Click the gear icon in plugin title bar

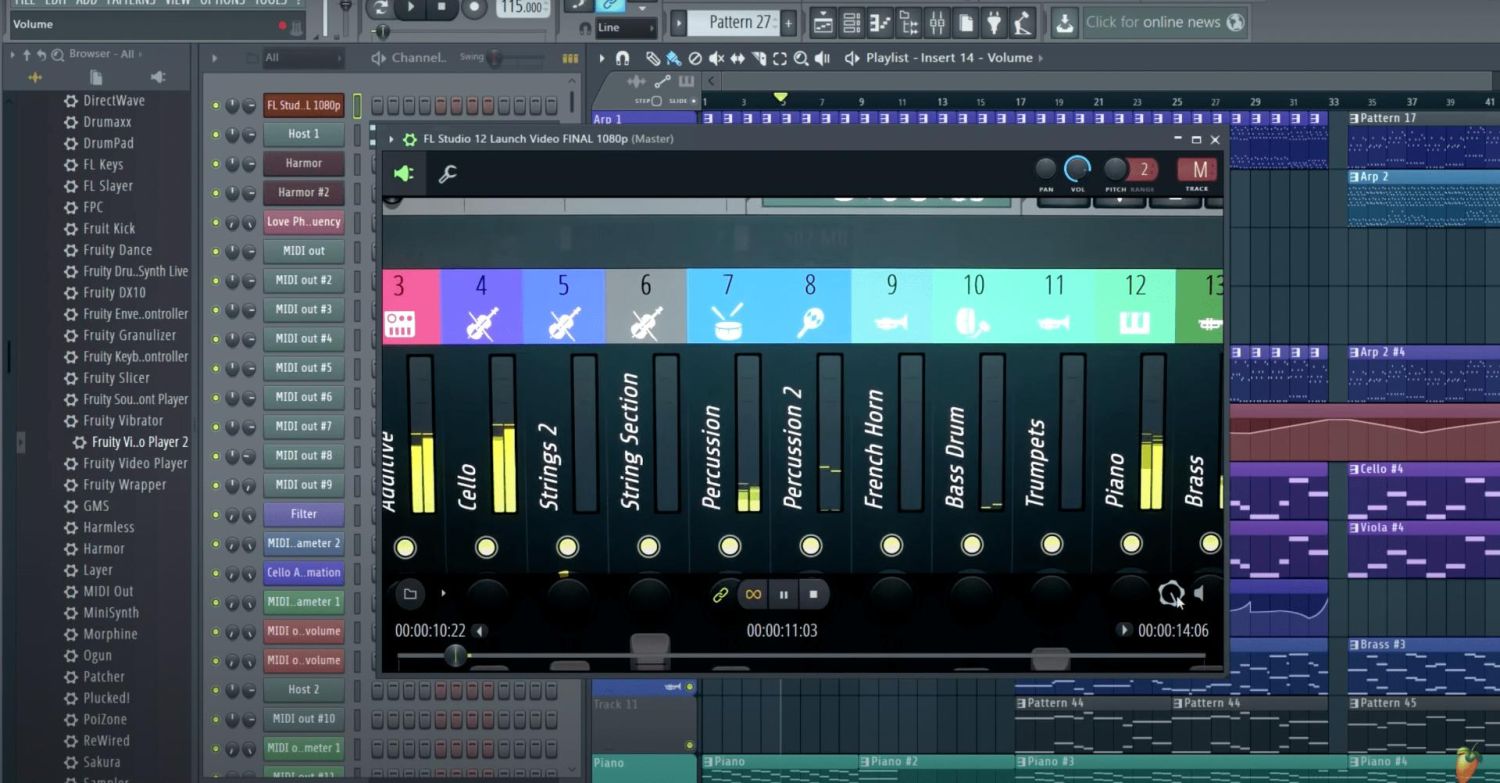coord(409,139)
